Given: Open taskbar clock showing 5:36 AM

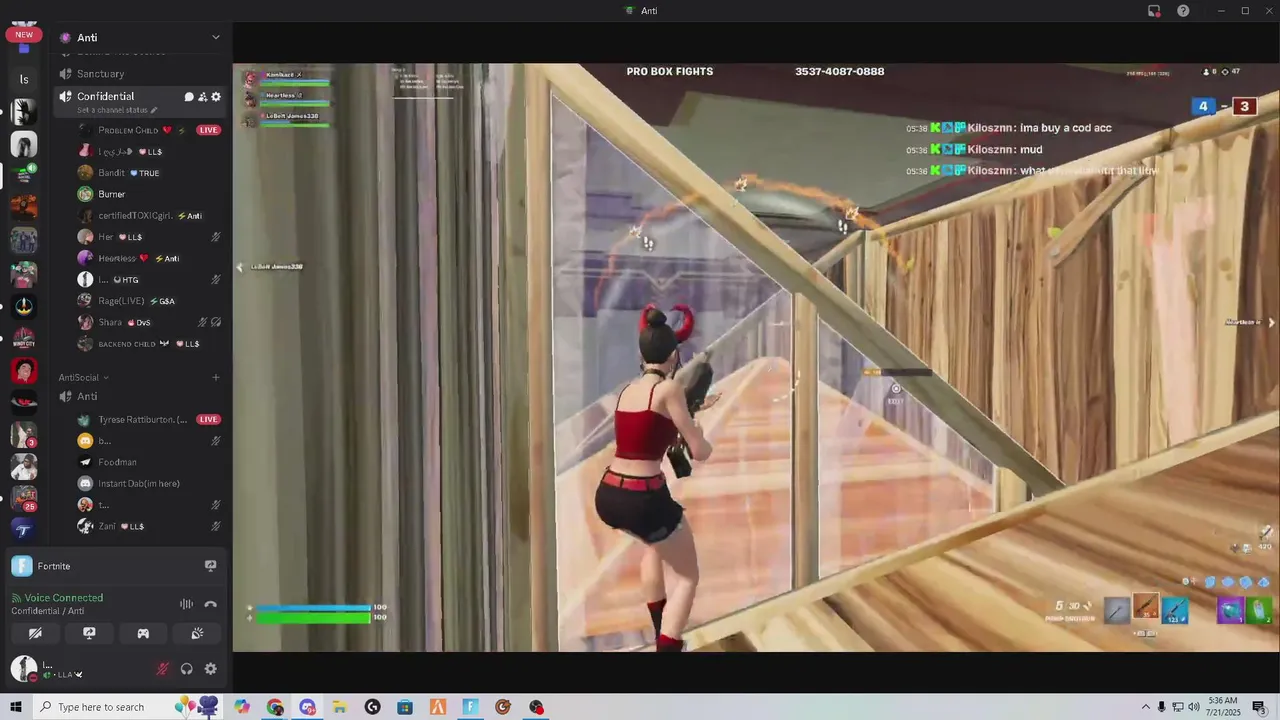Looking at the screenshot, I should click(x=1221, y=707).
